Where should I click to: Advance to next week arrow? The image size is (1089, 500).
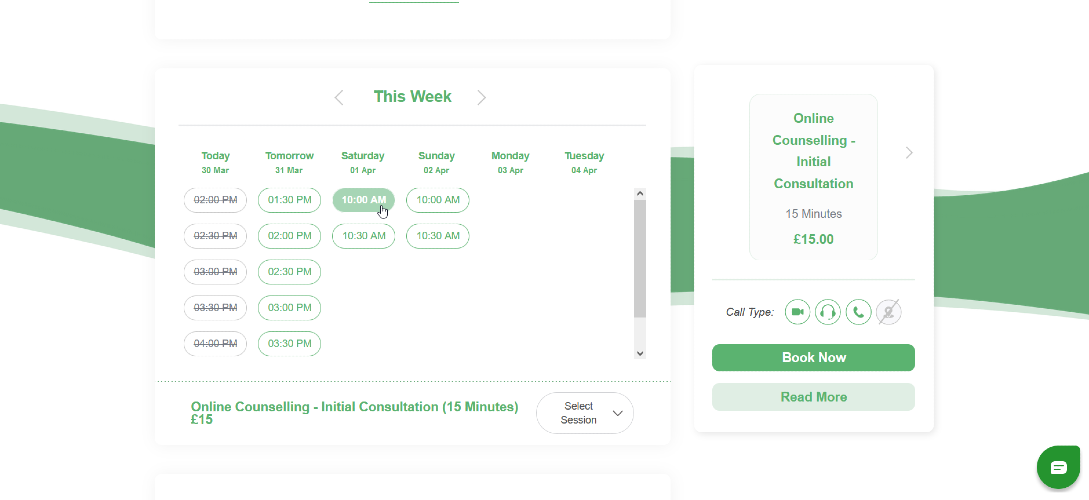[x=481, y=97]
